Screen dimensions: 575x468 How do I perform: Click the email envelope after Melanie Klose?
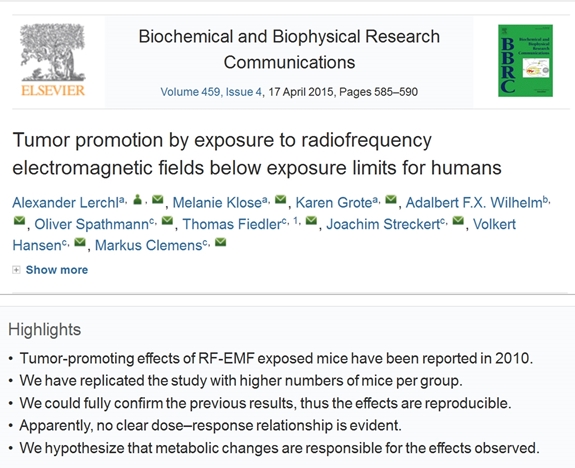pos(281,200)
